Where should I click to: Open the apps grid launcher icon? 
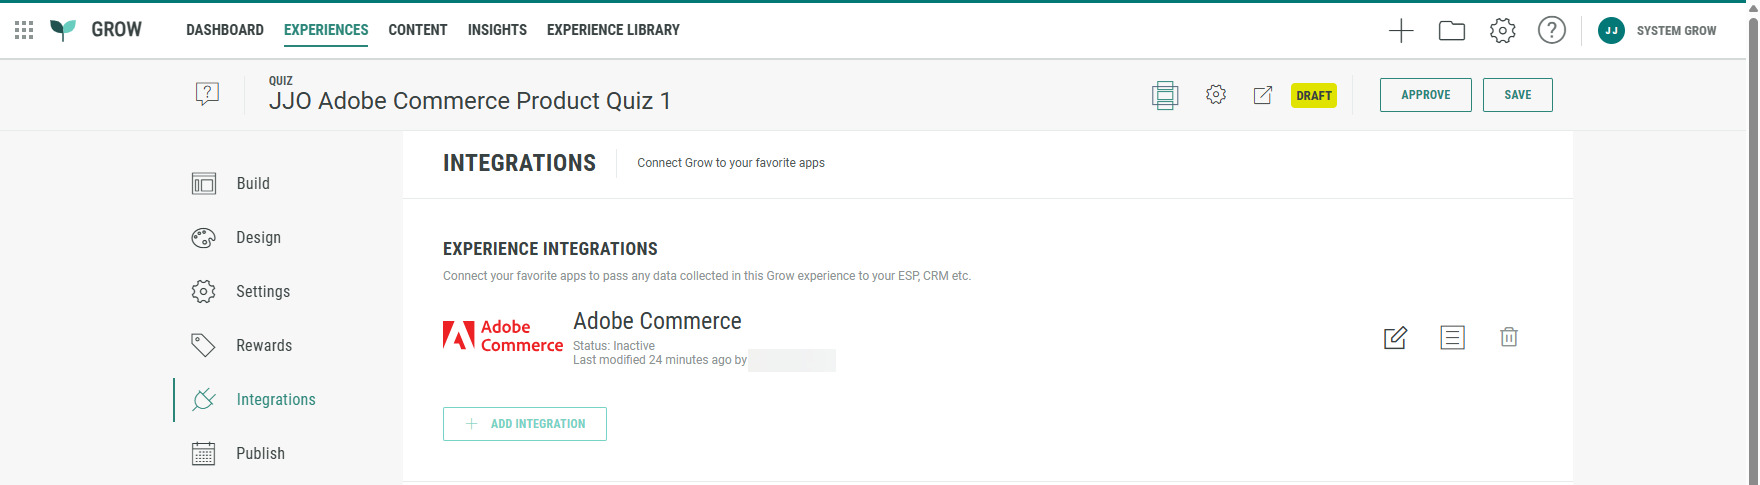pos(24,30)
